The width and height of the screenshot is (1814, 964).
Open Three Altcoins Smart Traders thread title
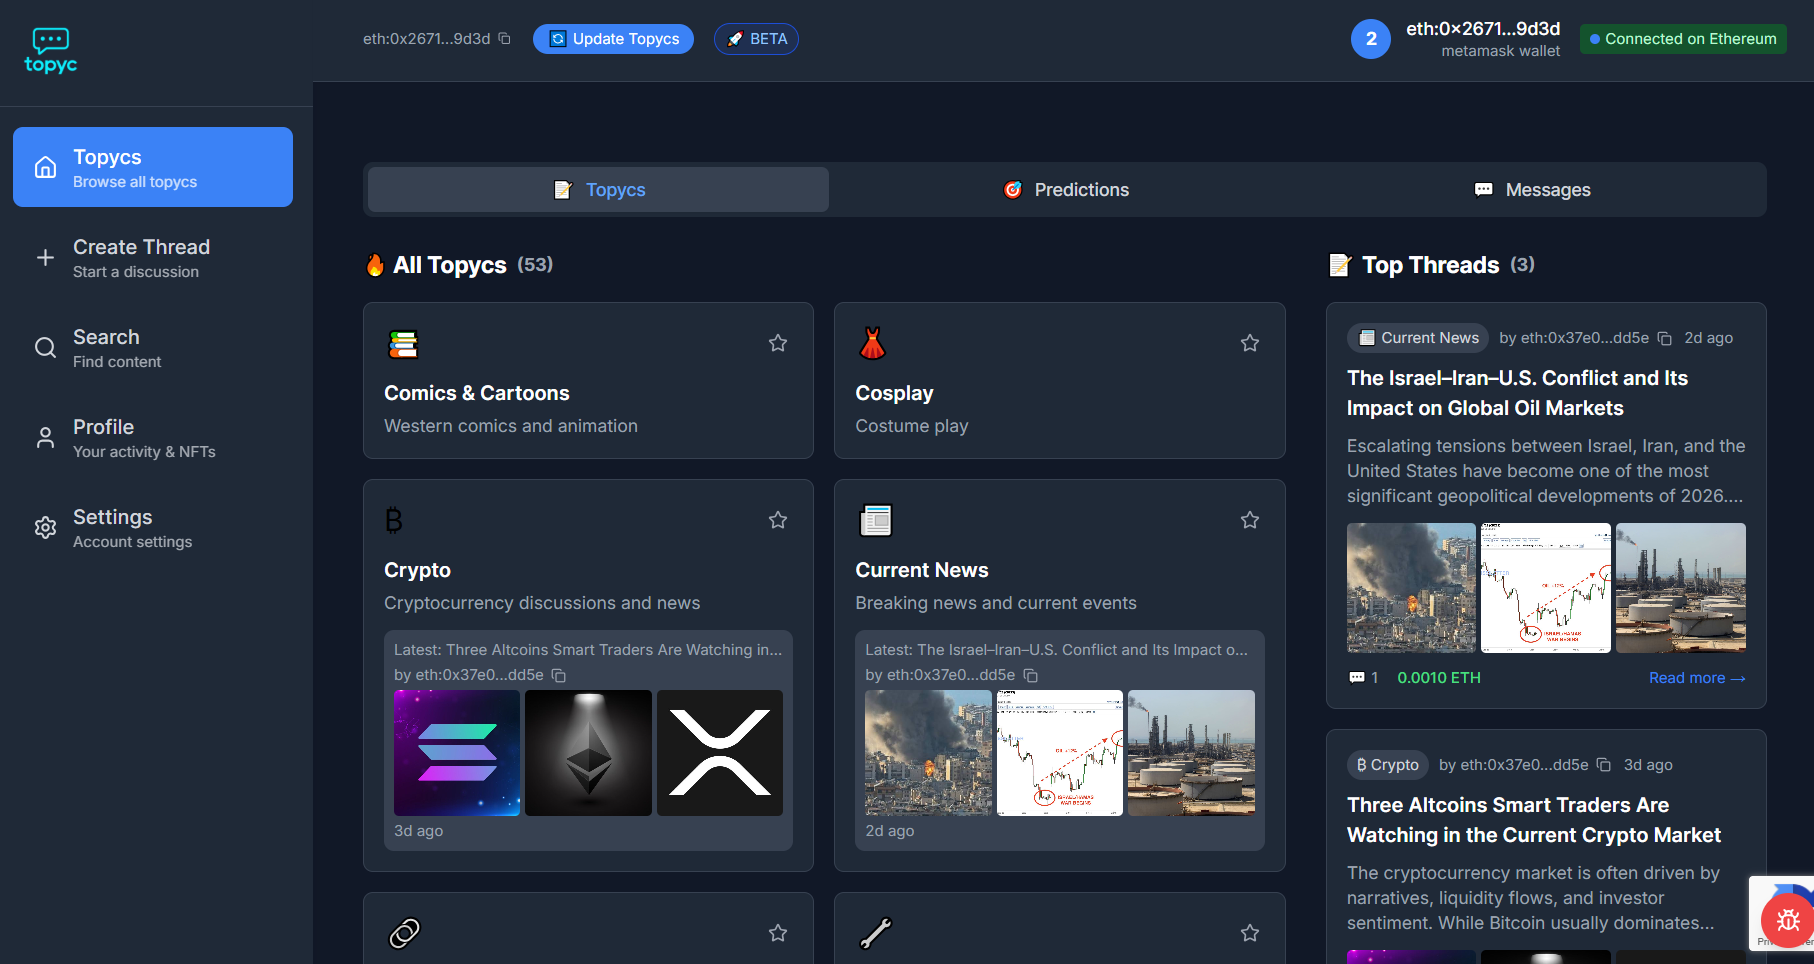[1534, 820]
